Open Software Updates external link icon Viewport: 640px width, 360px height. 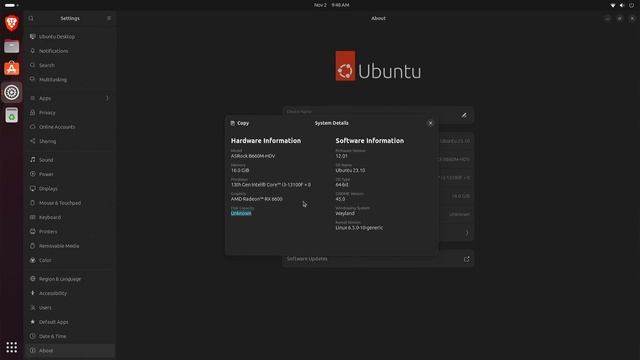click(x=467, y=259)
